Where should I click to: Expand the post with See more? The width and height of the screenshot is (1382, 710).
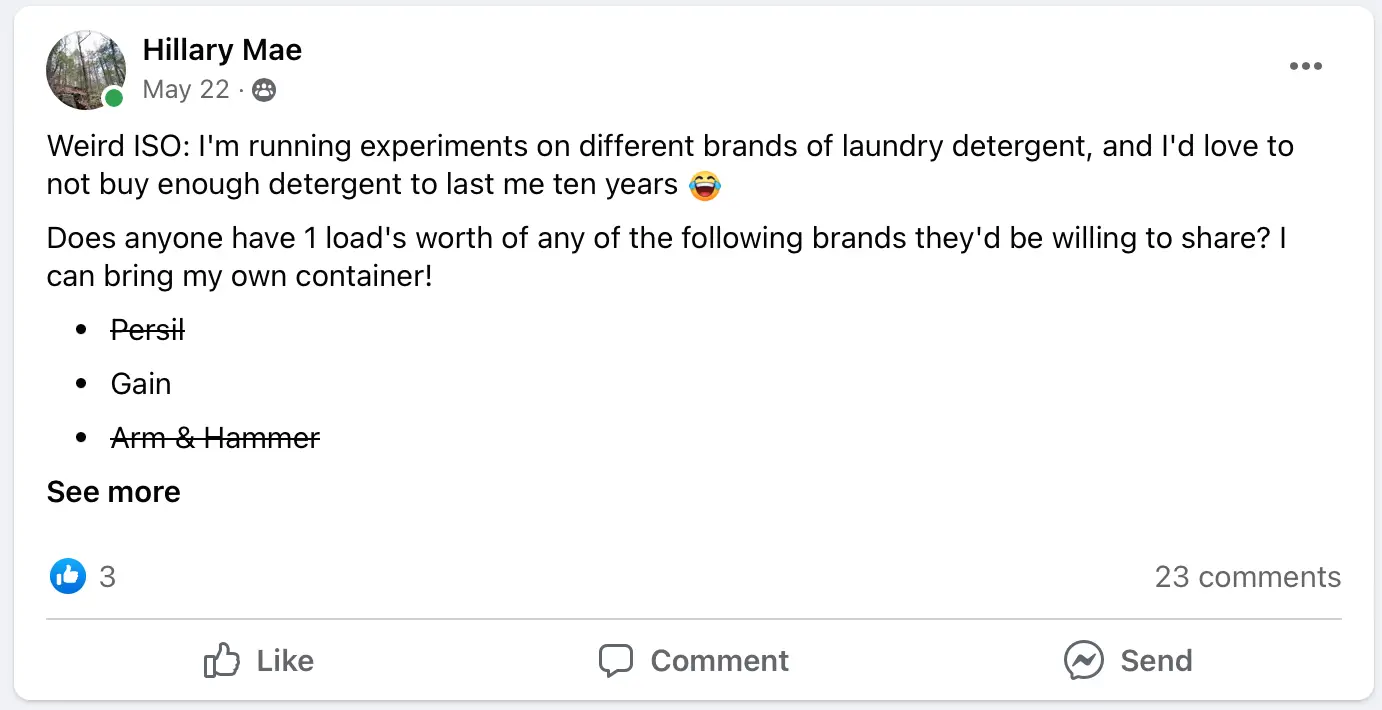[x=113, y=491]
